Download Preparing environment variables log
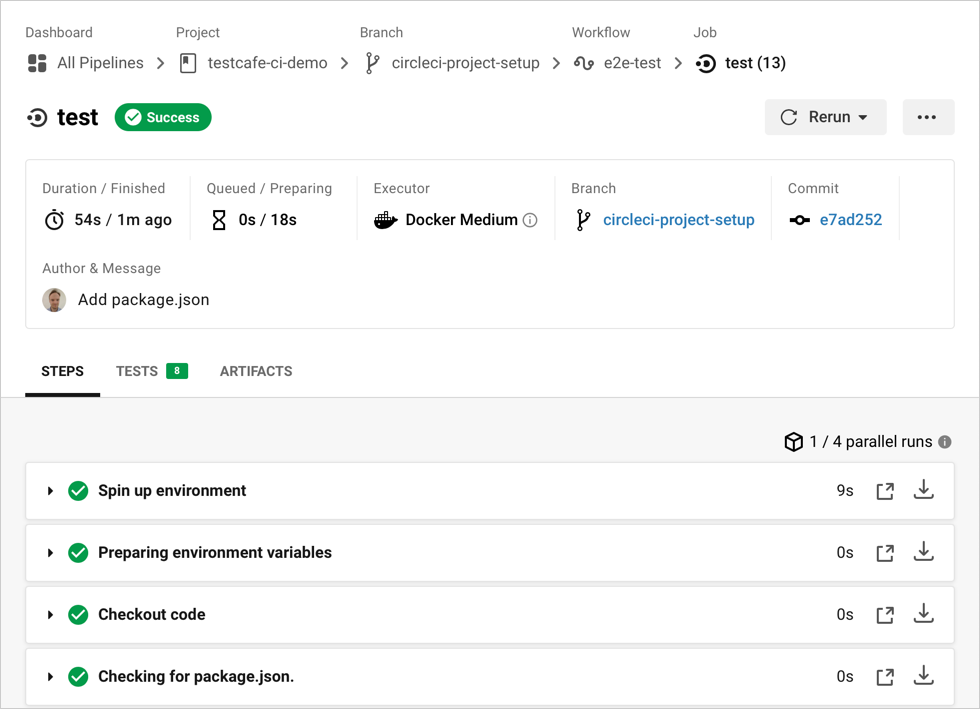The height and width of the screenshot is (709, 980). [924, 552]
